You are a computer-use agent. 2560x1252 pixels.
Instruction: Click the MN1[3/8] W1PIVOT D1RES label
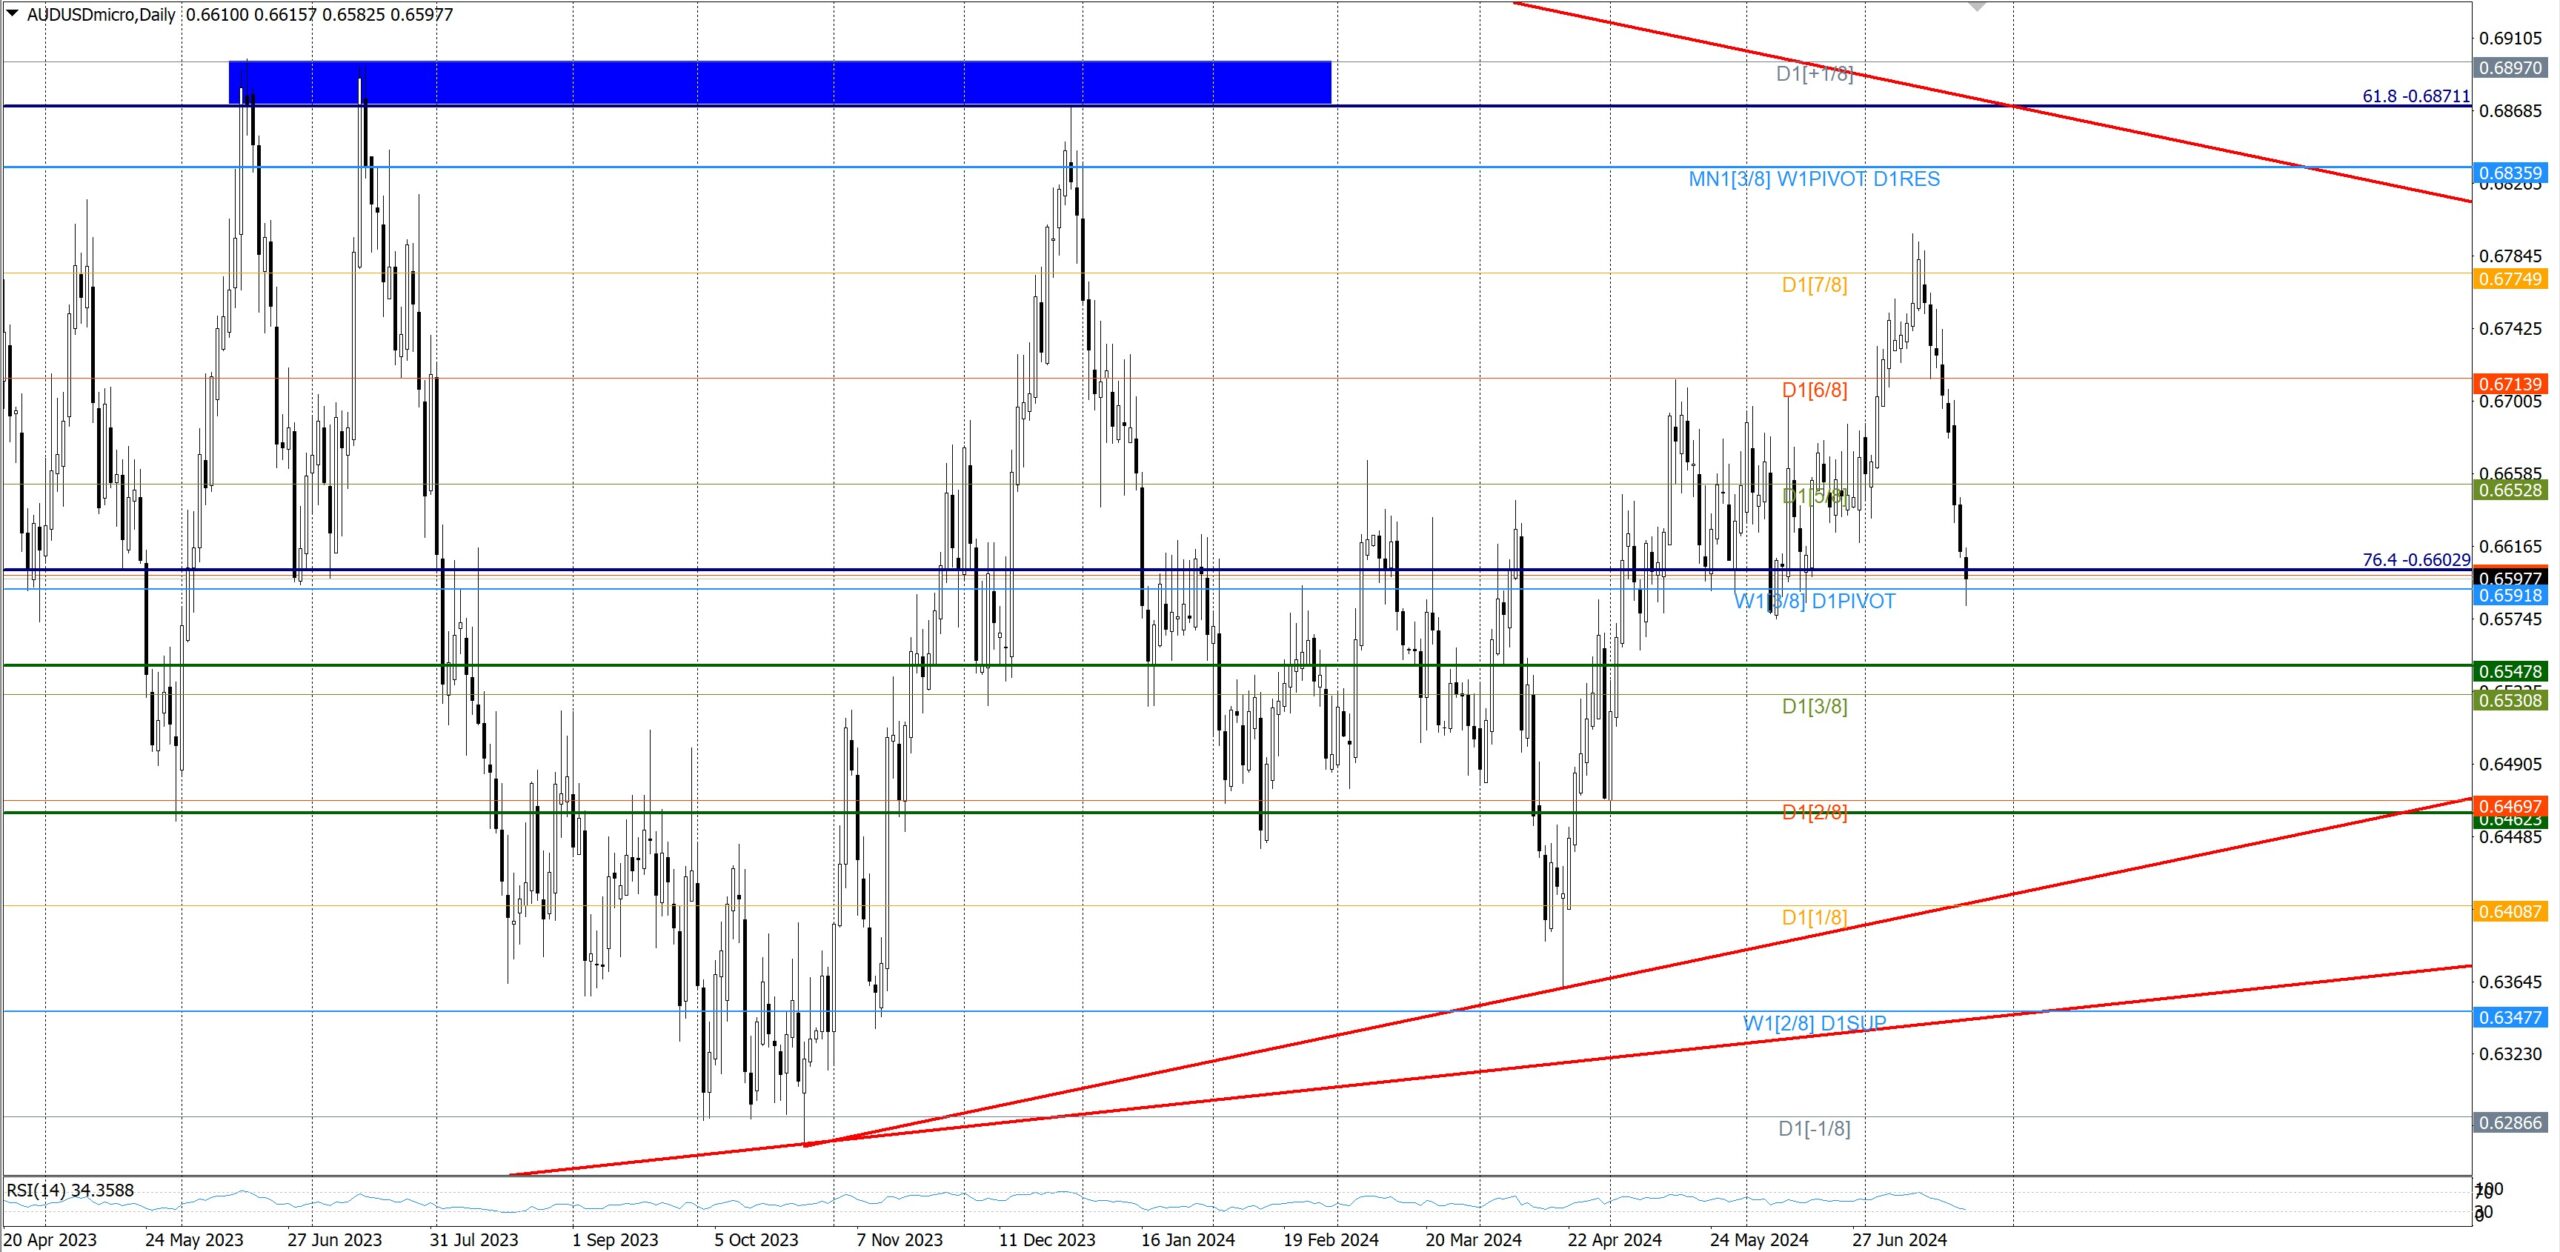1814,179
